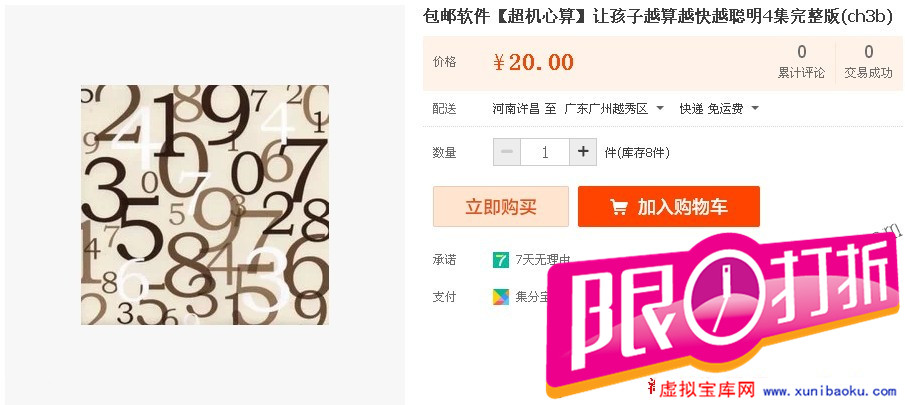Click 加入购物车 add to cart button
Image resolution: width=905 pixels, height=405 pixels.
[x=669, y=207]
